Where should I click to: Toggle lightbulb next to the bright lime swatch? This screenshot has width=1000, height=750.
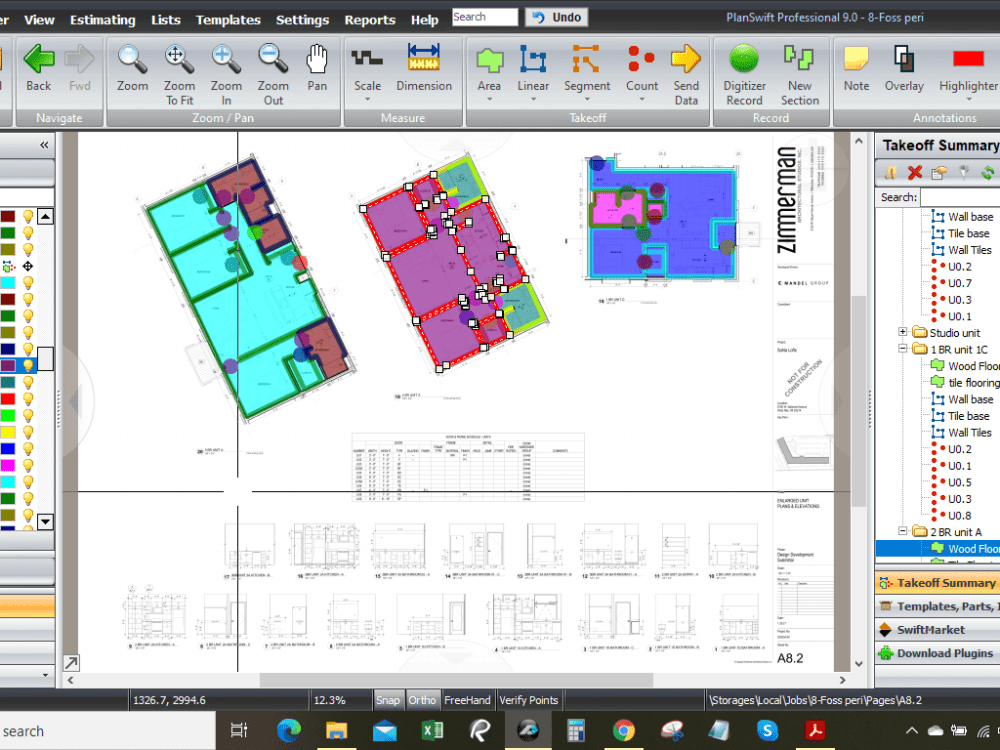tap(28, 415)
